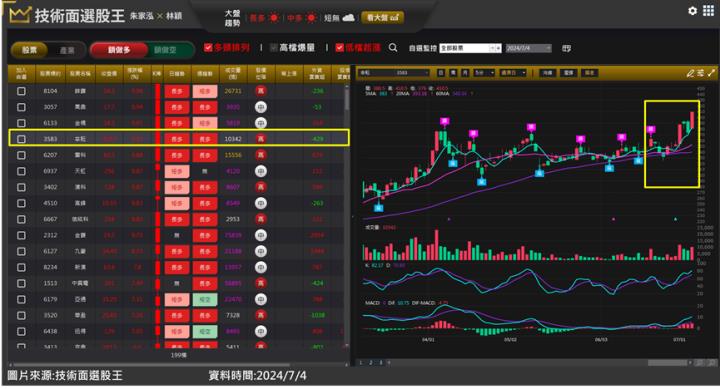This screenshot has height=389, width=720.
Task: Expand the chart to fullscreen
Action: click(x=711, y=73)
